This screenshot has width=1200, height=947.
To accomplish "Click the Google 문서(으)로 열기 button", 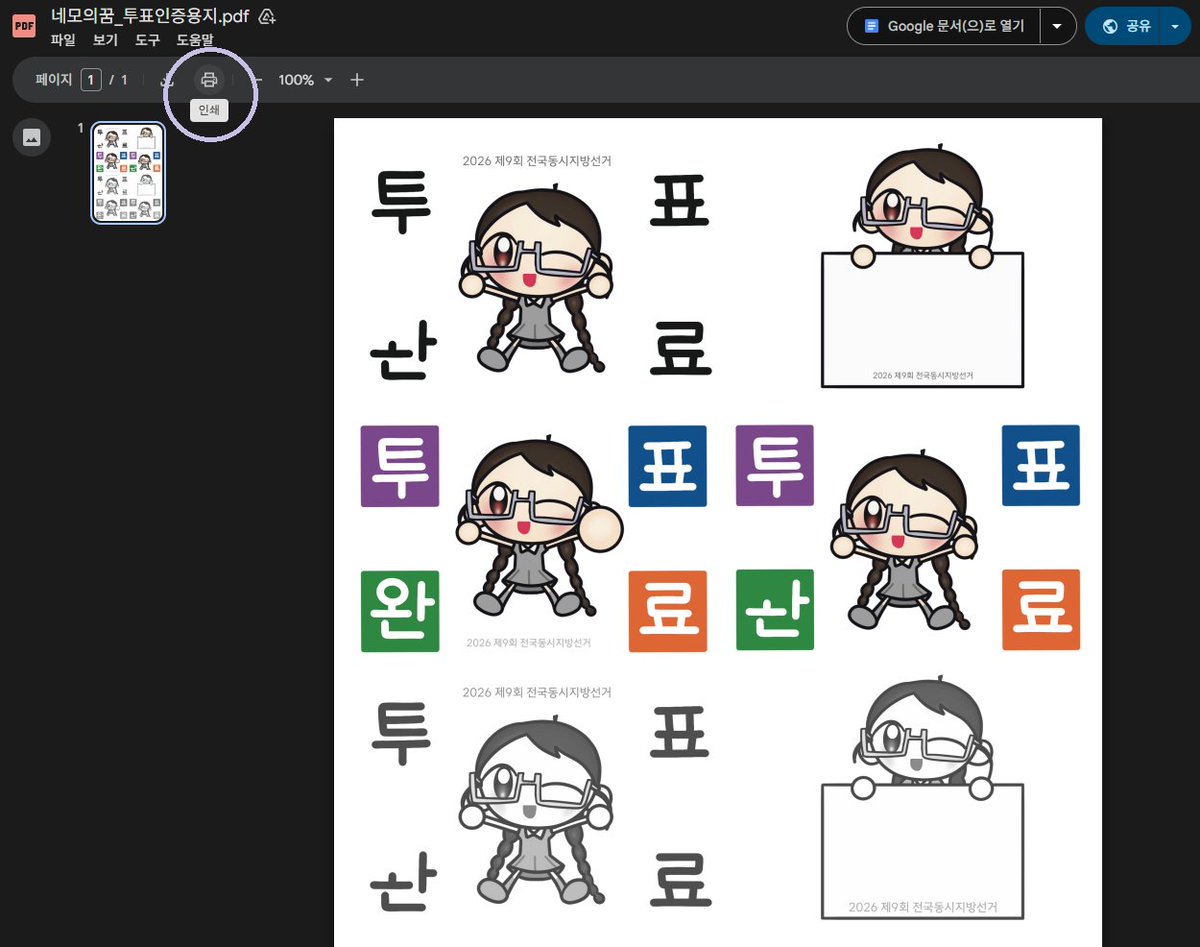I will [944, 26].
